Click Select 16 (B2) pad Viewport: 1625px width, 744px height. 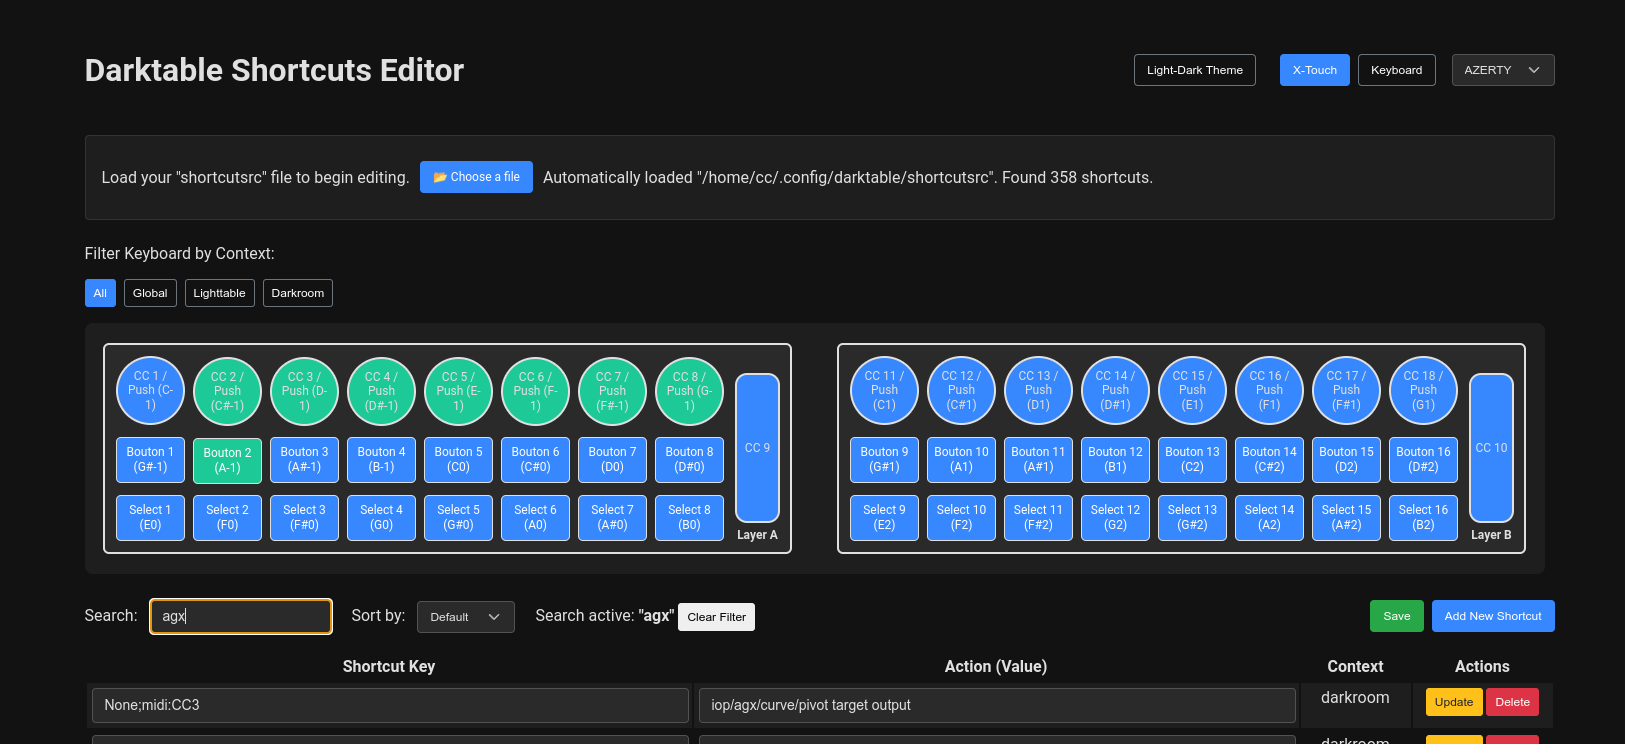point(1424,518)
